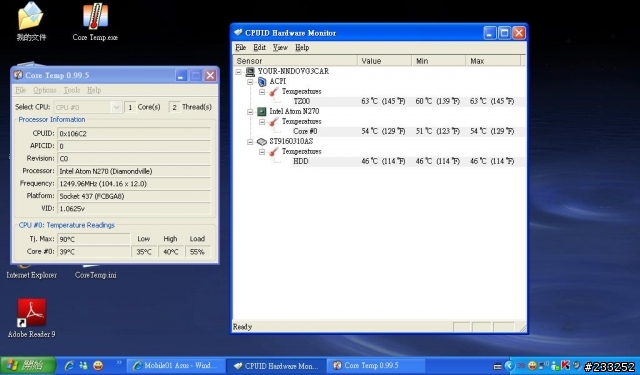Click the CPUID field showing 0x106C2
The image size is (640, 375).
coord(134,133)
